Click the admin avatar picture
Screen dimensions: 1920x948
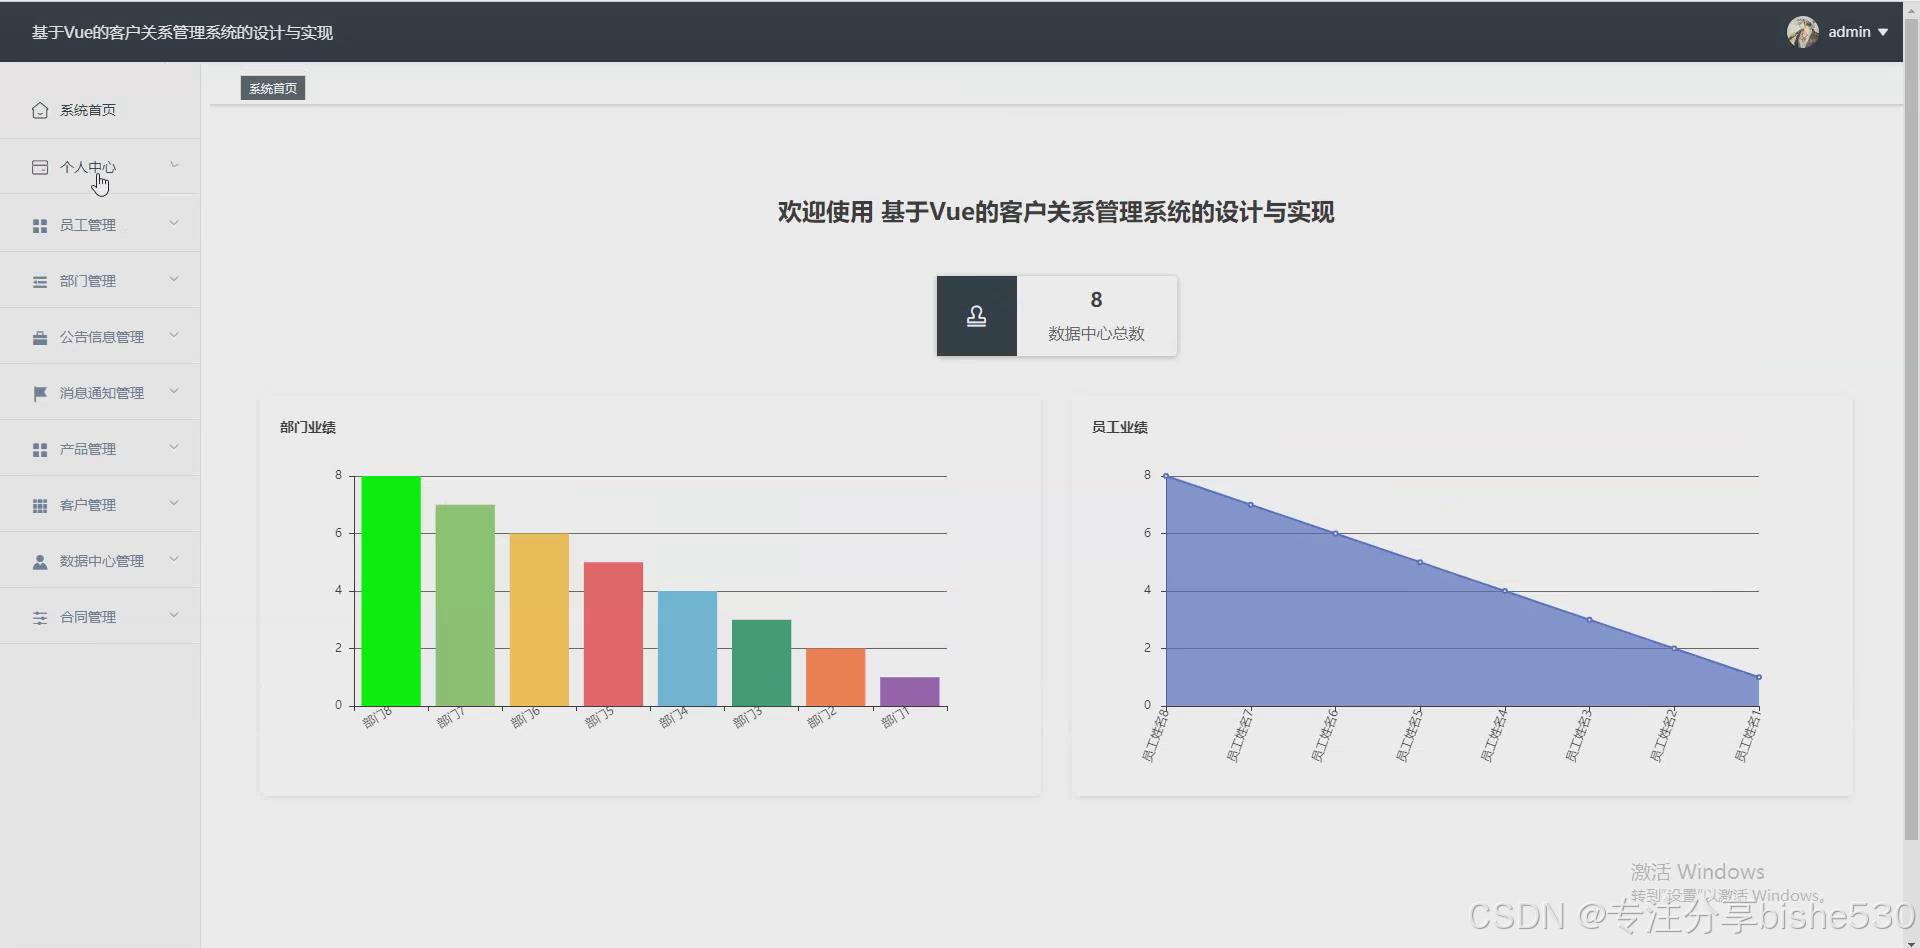(1803, 31)
